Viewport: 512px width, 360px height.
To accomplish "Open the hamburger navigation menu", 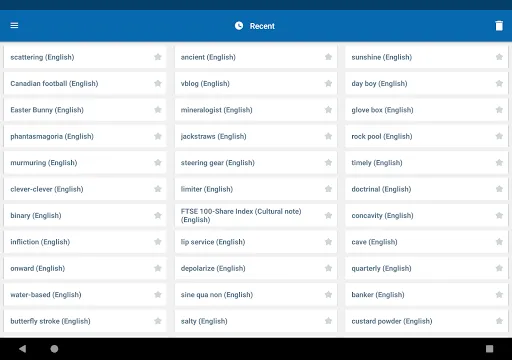I will (14, 25).
